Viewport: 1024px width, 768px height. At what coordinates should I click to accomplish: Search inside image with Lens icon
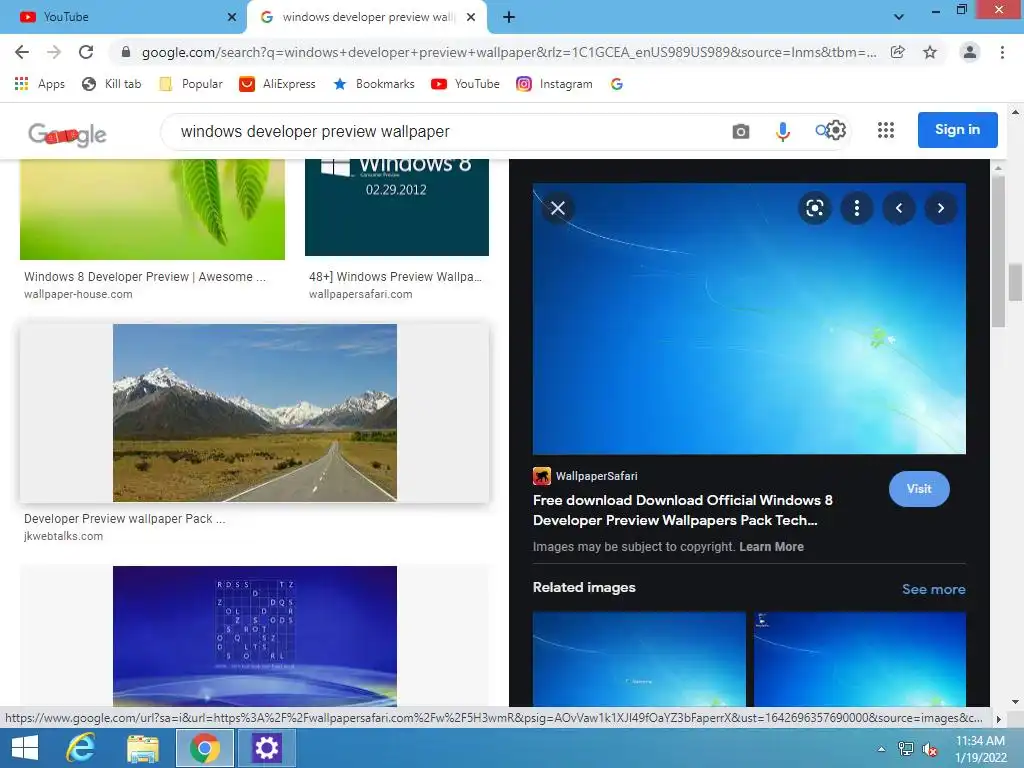tap(814, 208)
